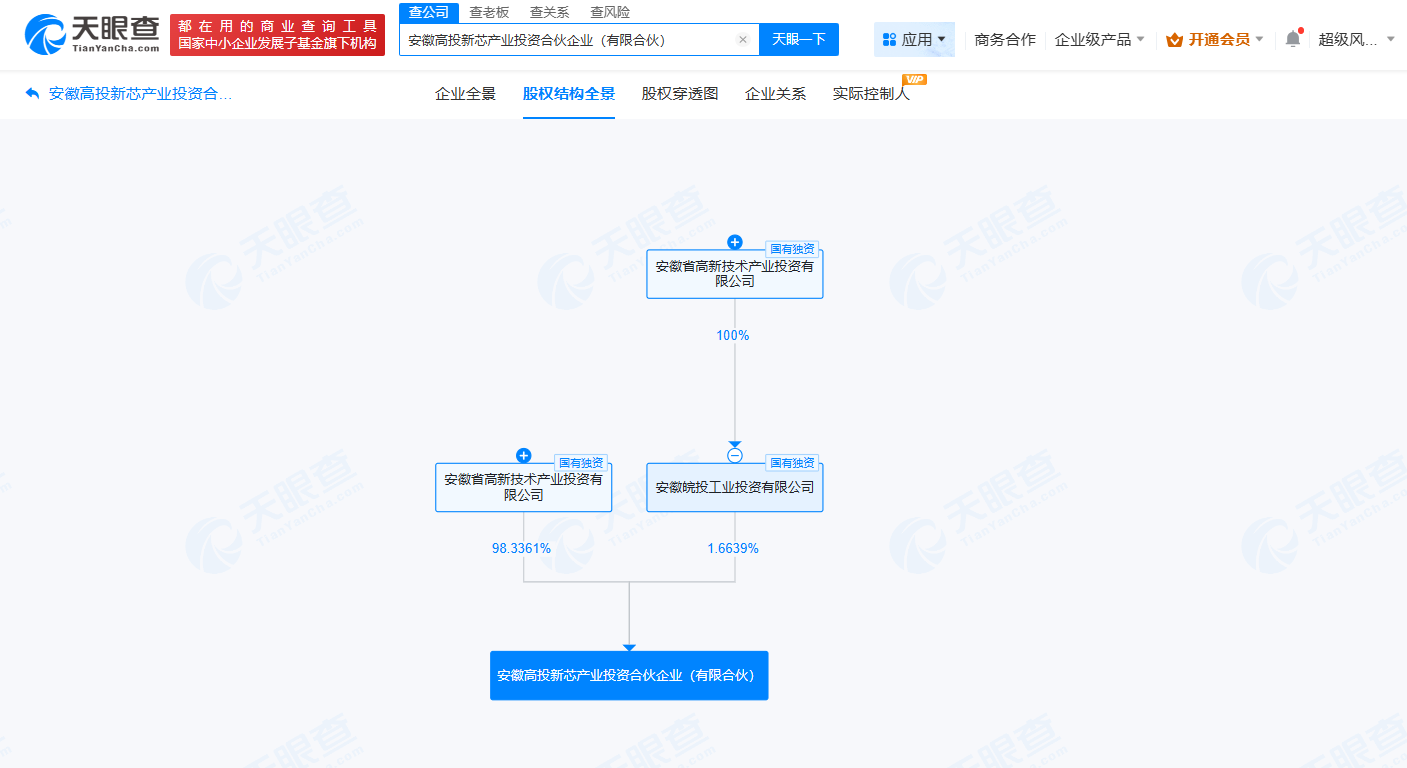
Task: Expand left 安徽省高新技术产业投资有限公司 plus toggle
Action: point(523,455)
